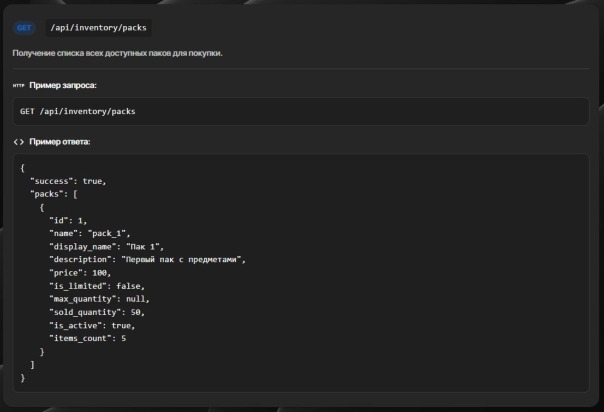Click the code brackets icon beside Пример ответа
This screenshot has height=412, width=604.
click(x=18, y=142)
